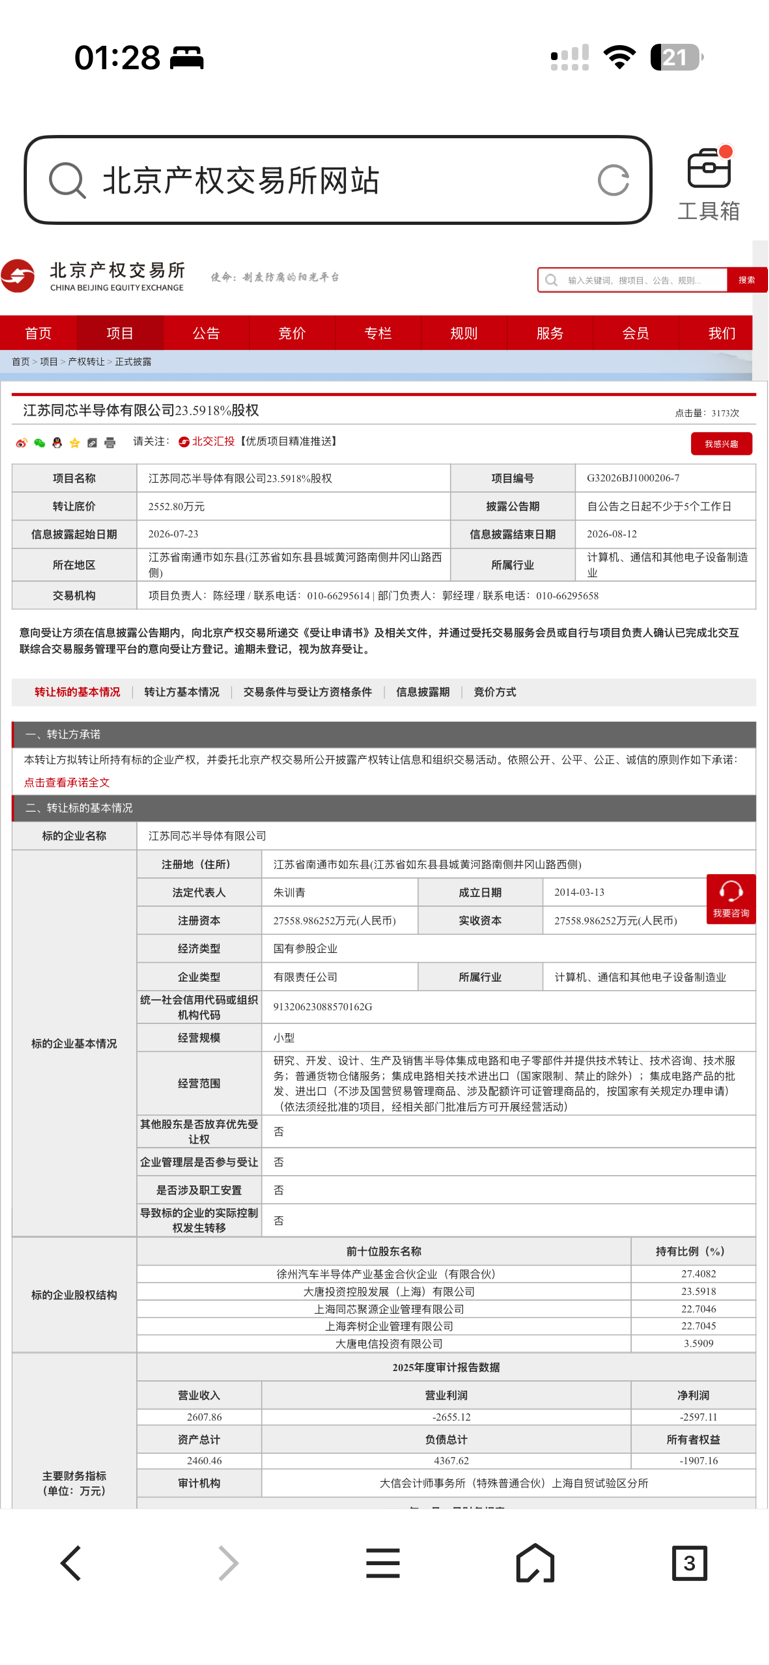The image size is (769, 1665).
Task: Collapse the 二、转让标的基本情况 section header
Action: point(384,808)
